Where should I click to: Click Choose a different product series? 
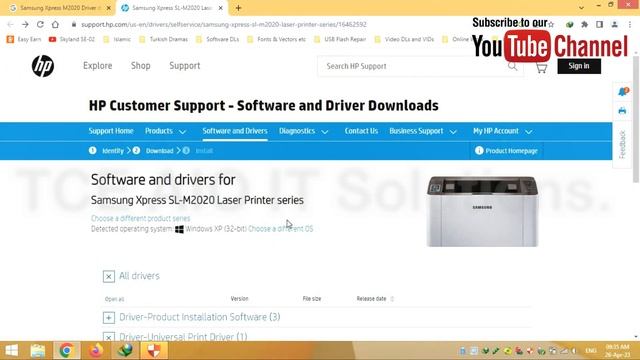click(x=140, y=218)
